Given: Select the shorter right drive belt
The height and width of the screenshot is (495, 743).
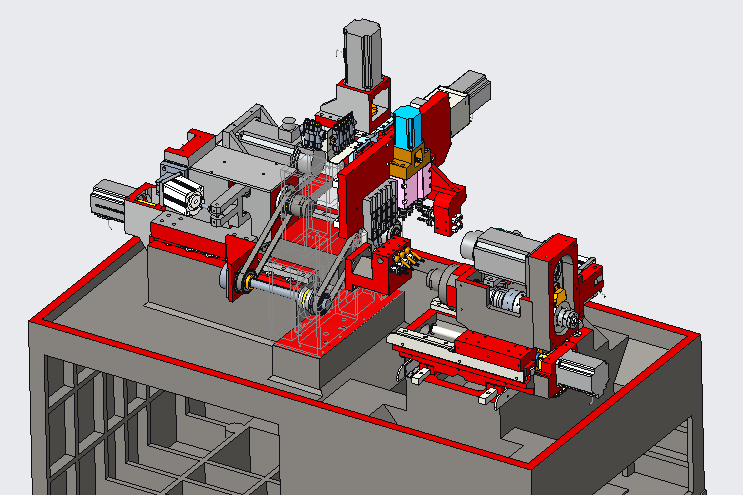Looking at the screenshot, I should pyautogui.click(x=338, y=271).
